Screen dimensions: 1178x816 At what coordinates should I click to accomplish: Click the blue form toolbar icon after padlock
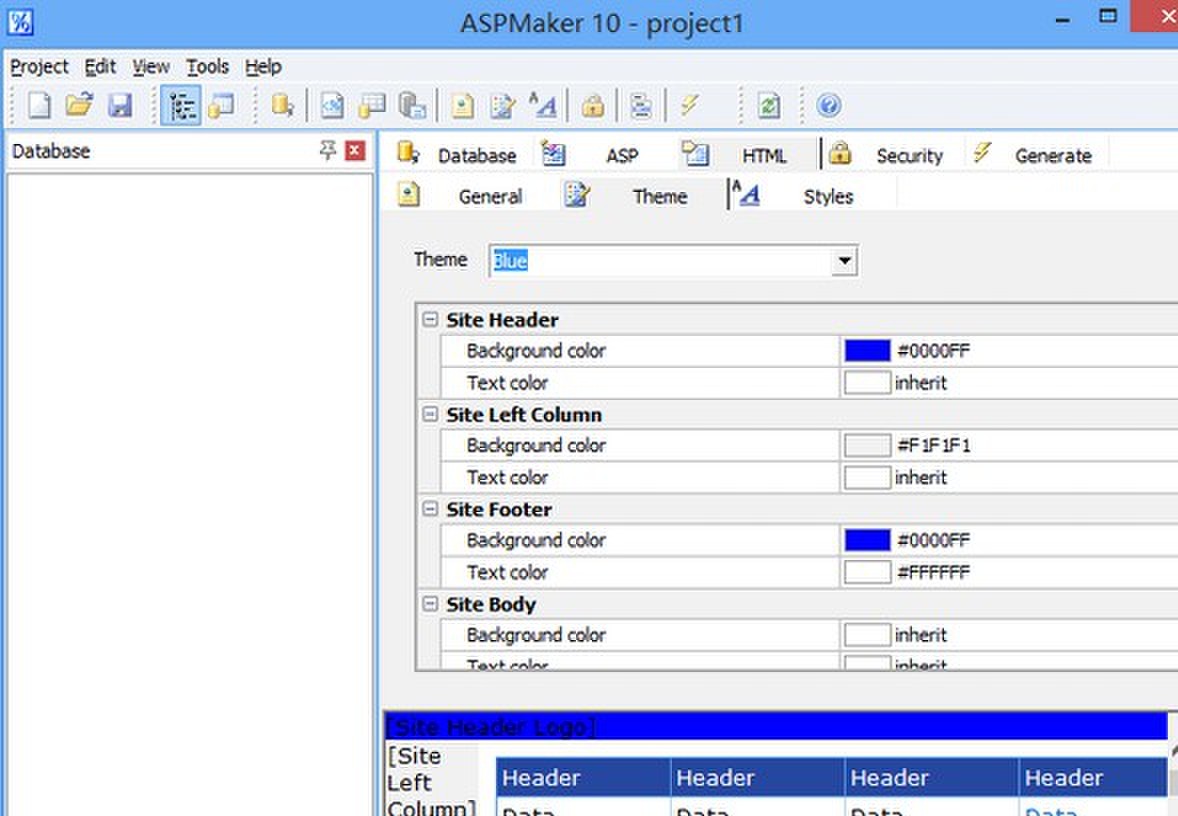tap(641, 105)
